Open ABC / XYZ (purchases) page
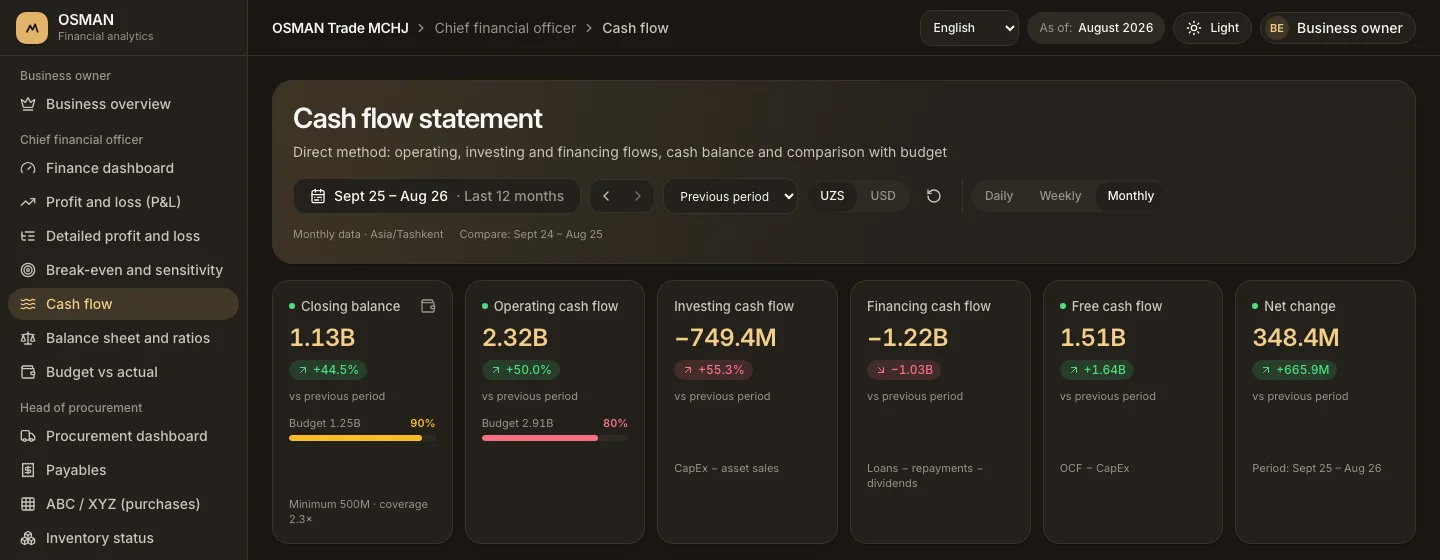 tap(123, 504)
